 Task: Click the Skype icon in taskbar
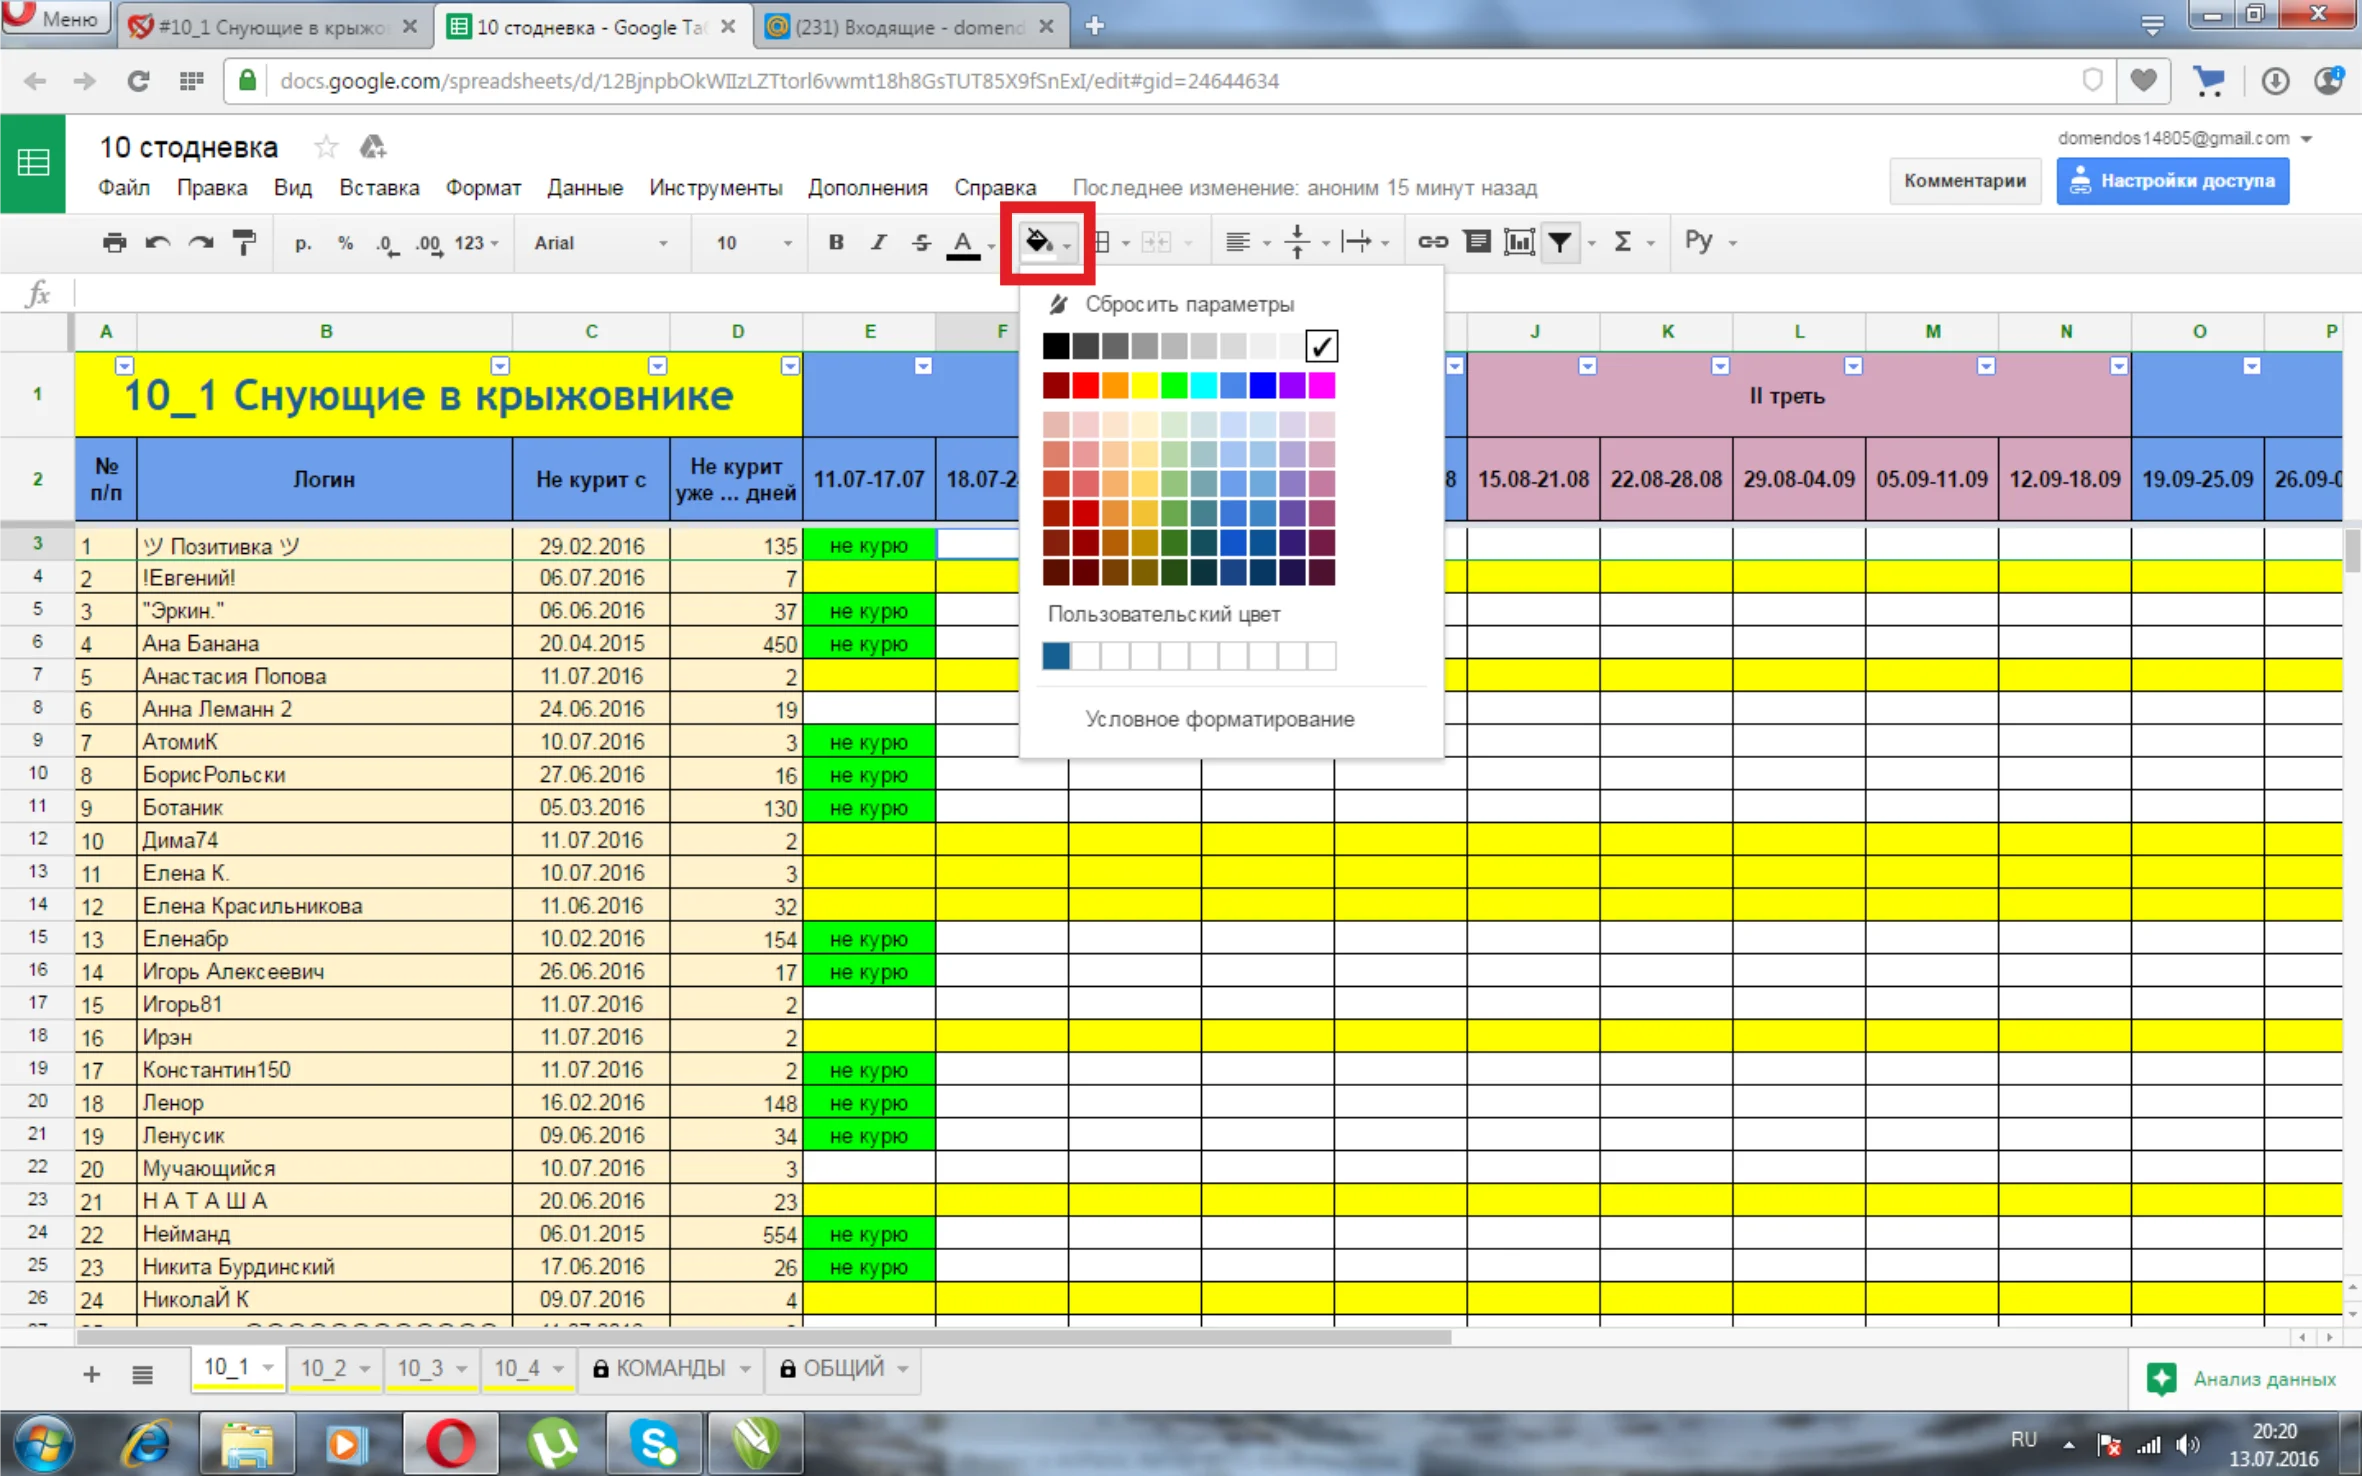[654, 1443]
